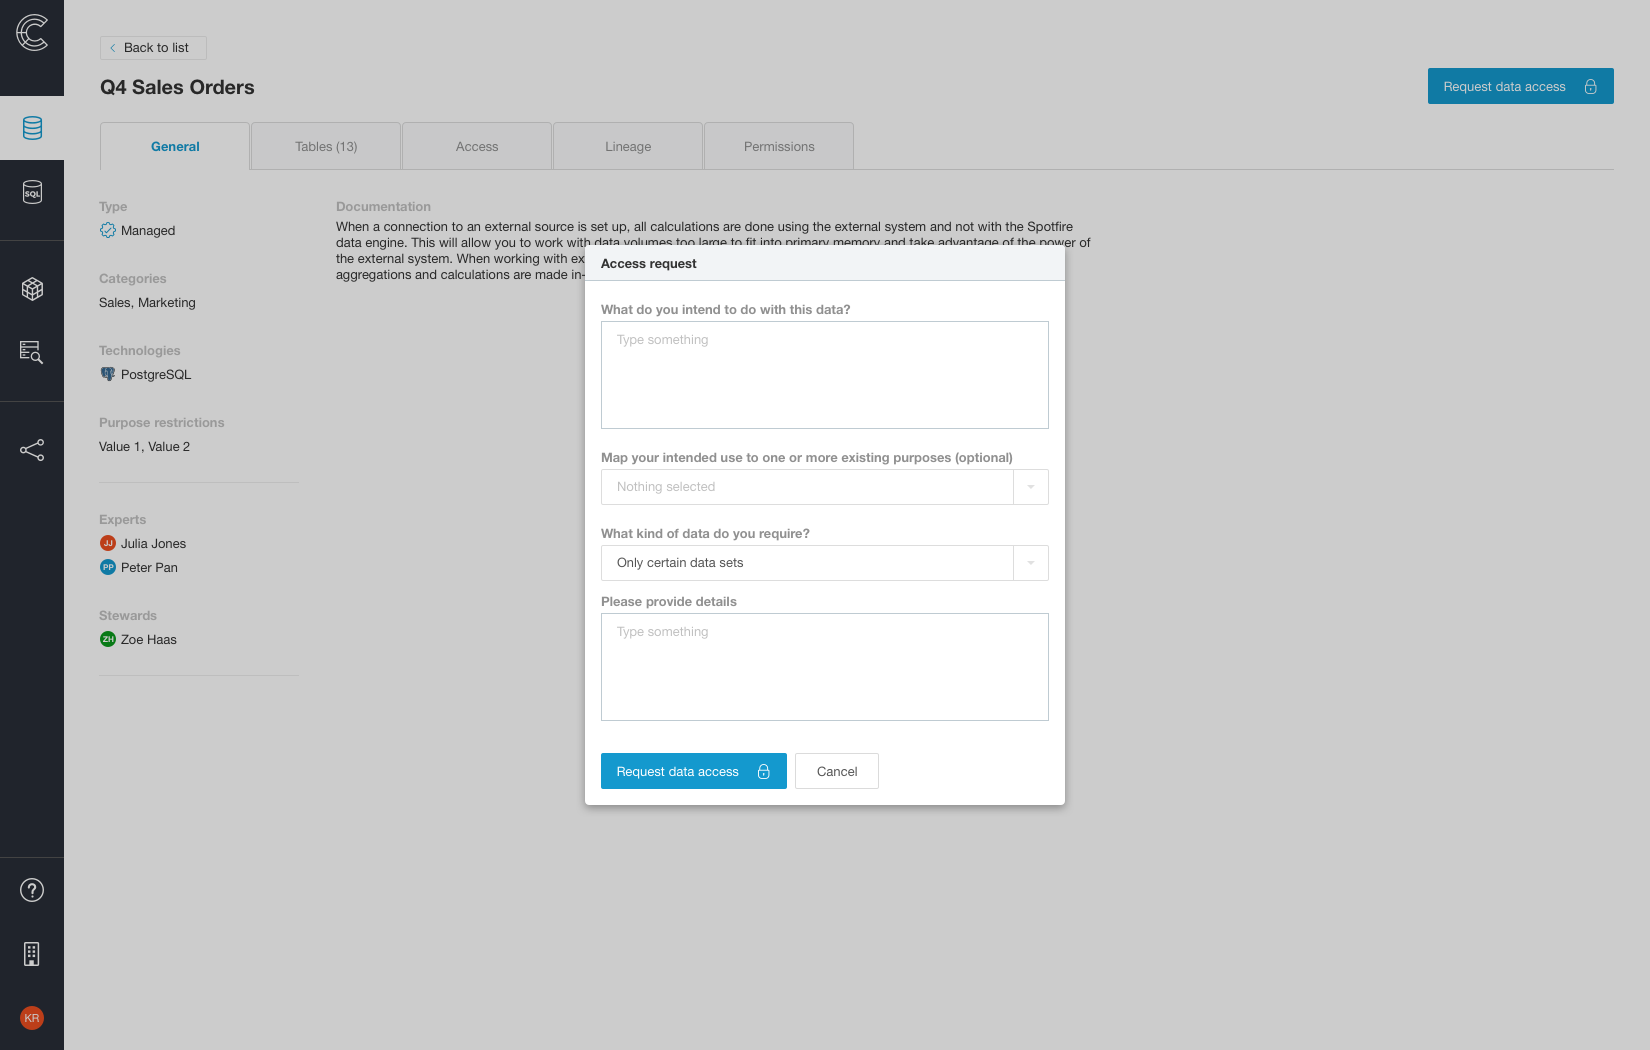The width and height of the screenshot is (1650, 1050).
Task: Submit dialog Request data access button
Action: (x=694, y=771)
